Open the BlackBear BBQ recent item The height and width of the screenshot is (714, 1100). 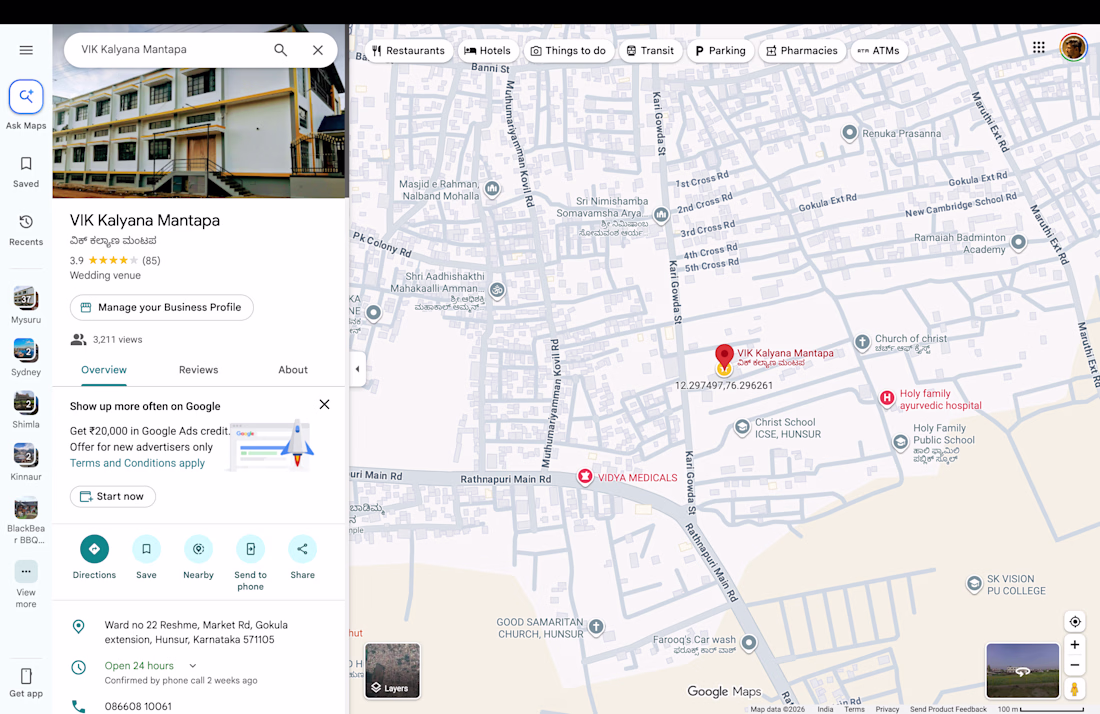(x=26, y=519)
